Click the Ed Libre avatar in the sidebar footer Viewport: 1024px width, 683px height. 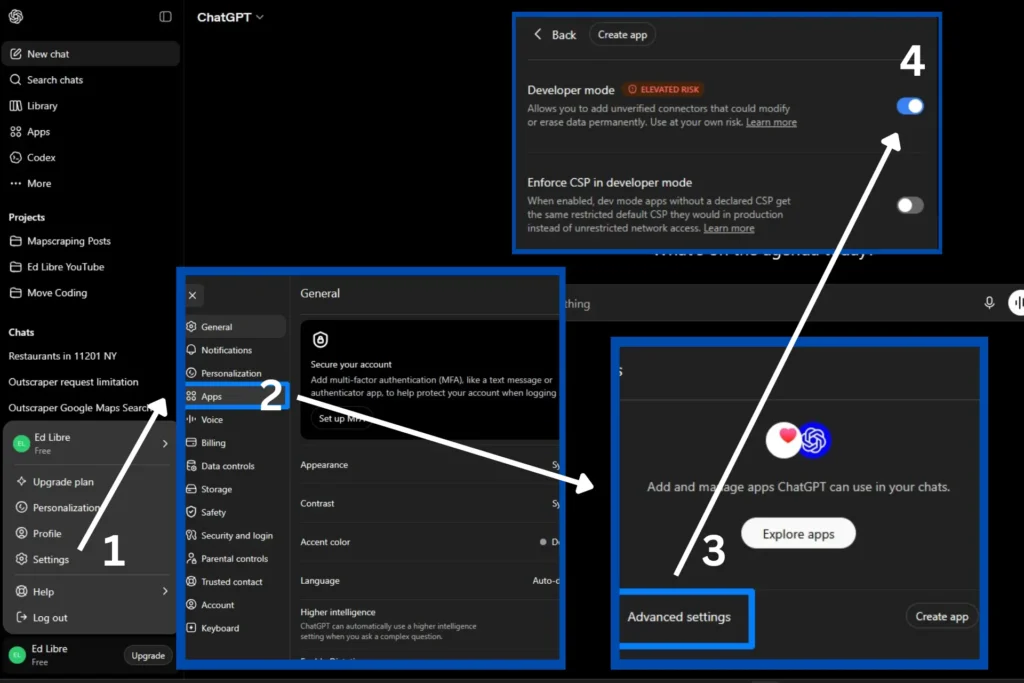[x=18, y=654]
